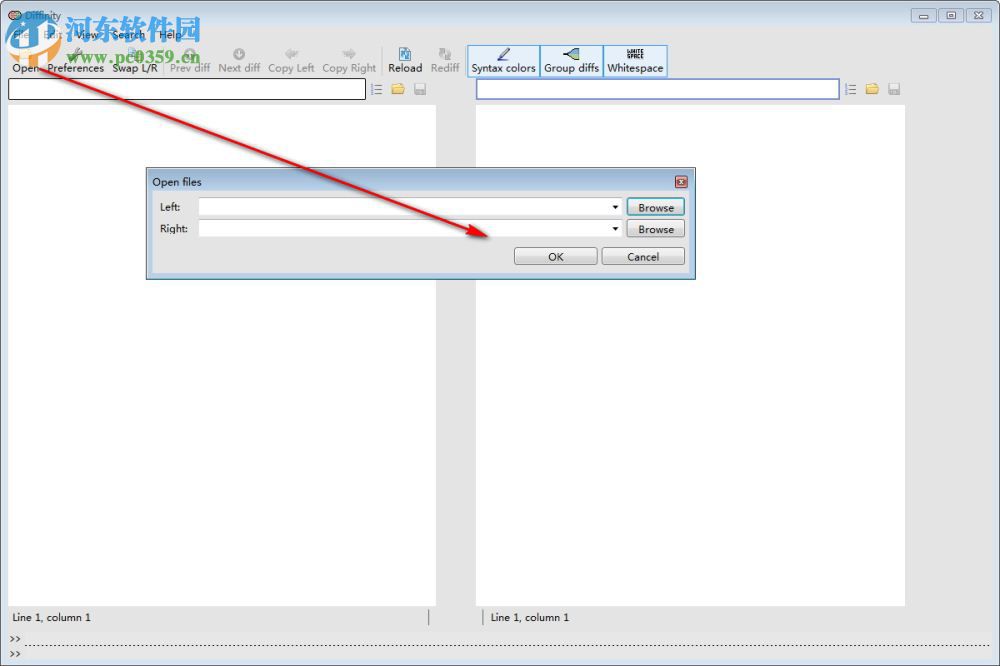Toggle Syntax colors option

503,61
